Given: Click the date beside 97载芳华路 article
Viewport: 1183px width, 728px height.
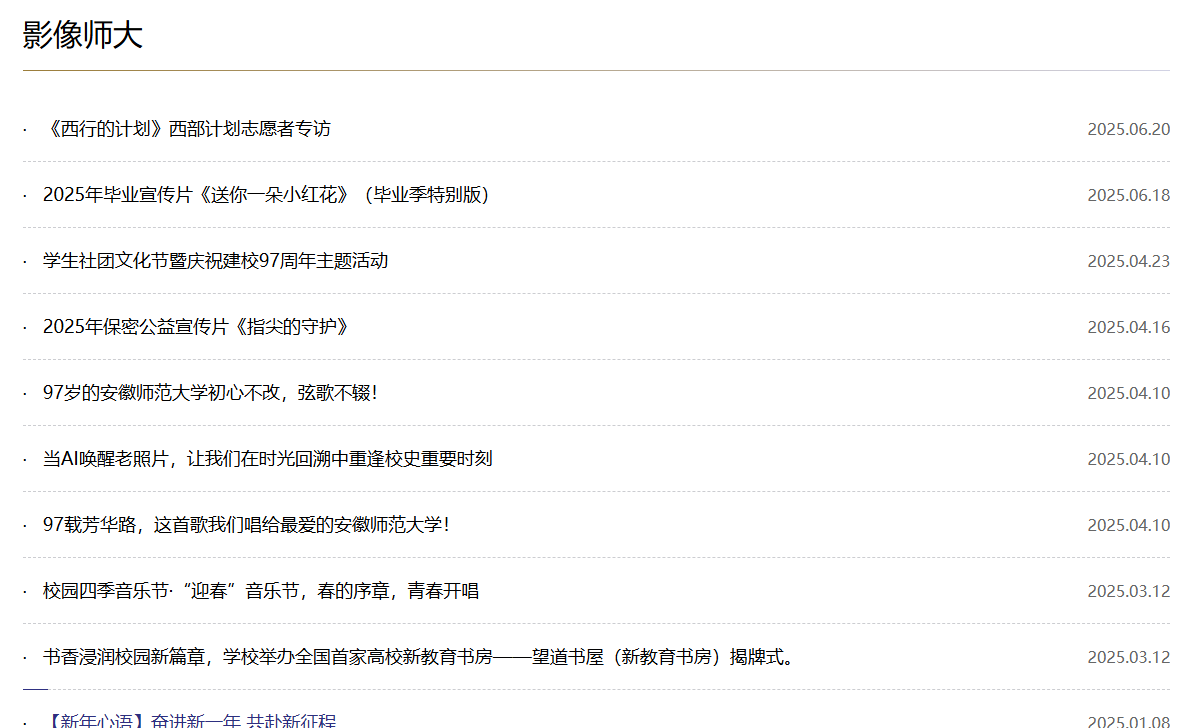Looking at the screenshot, I should 1128,525.
